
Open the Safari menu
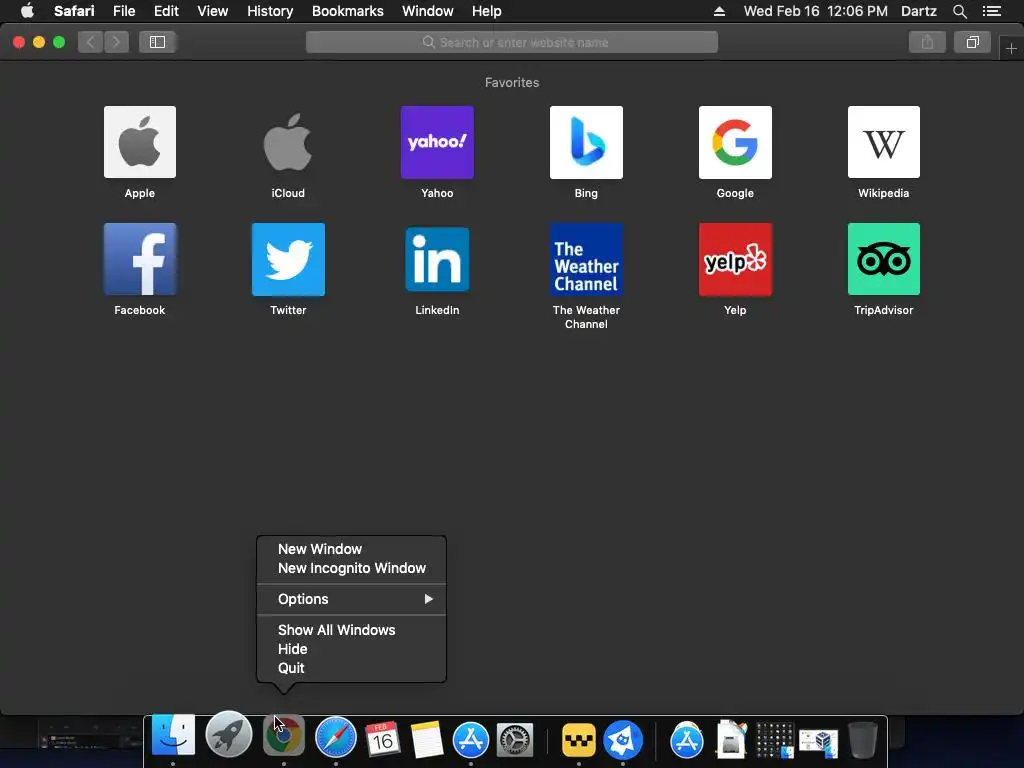click(74, 11)
